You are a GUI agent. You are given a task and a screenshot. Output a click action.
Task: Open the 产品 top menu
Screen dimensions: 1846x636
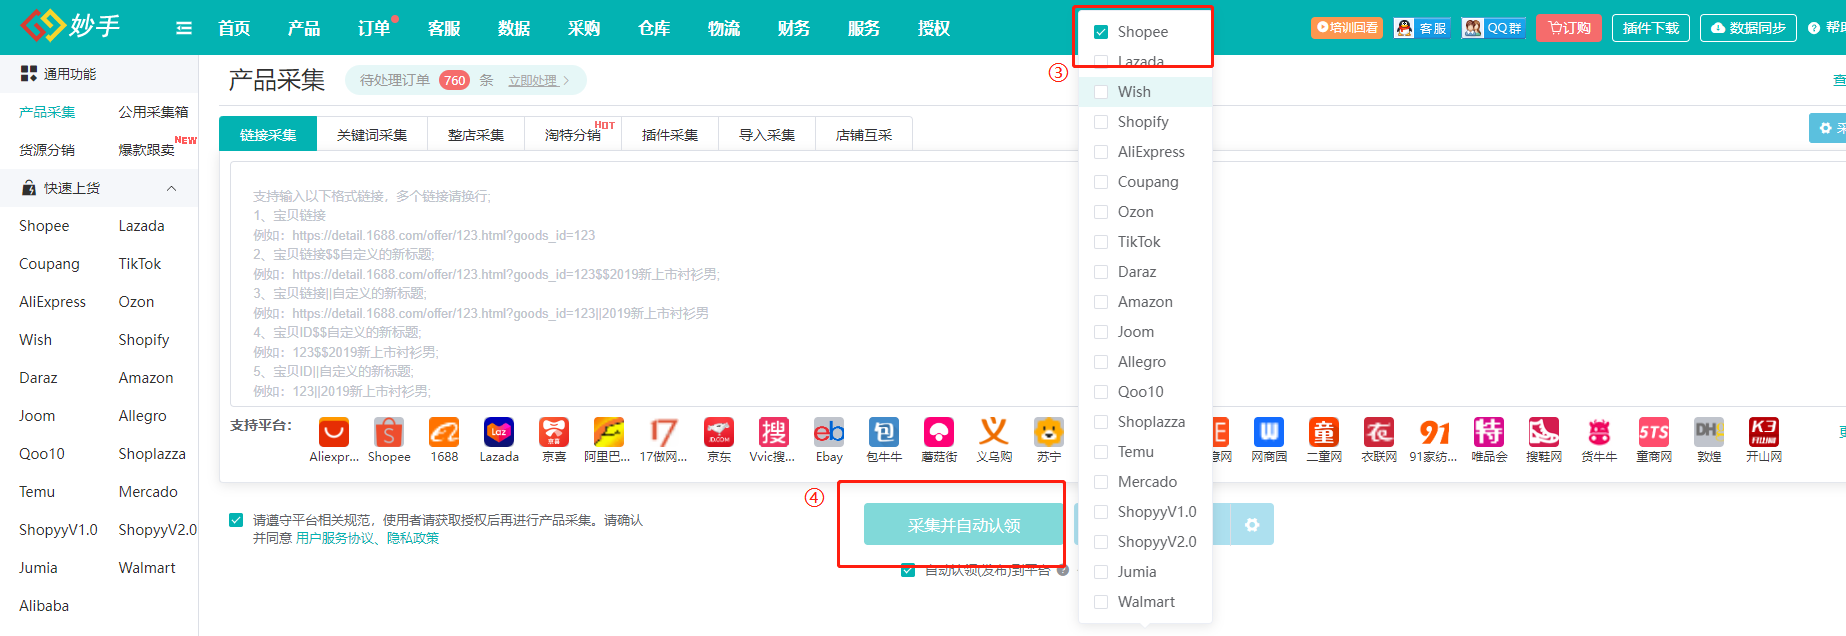304,28
